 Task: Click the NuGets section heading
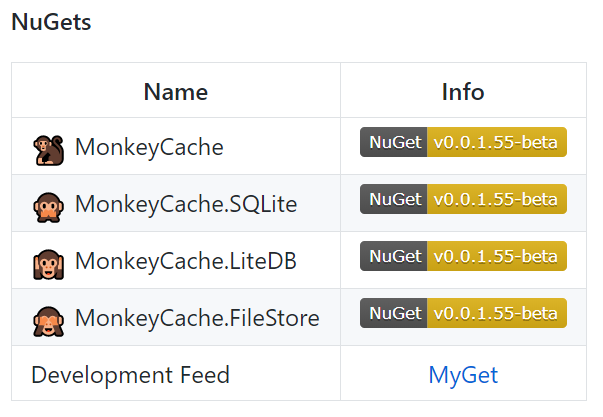pyautogui.click(x=51, y=22)
